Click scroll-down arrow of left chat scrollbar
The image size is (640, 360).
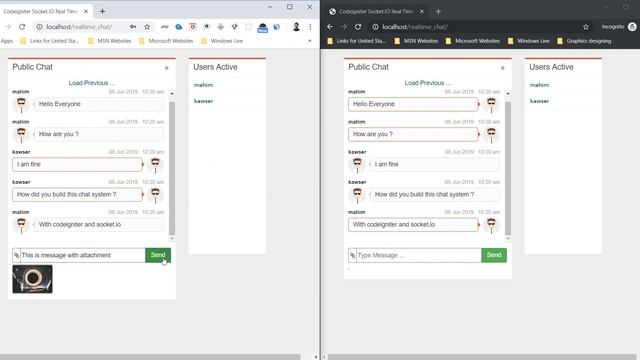coord(172,238)
